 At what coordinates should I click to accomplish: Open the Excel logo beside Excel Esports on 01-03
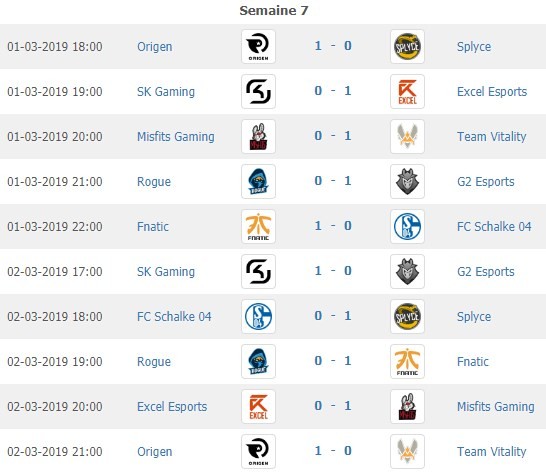(x=407, y=92)
